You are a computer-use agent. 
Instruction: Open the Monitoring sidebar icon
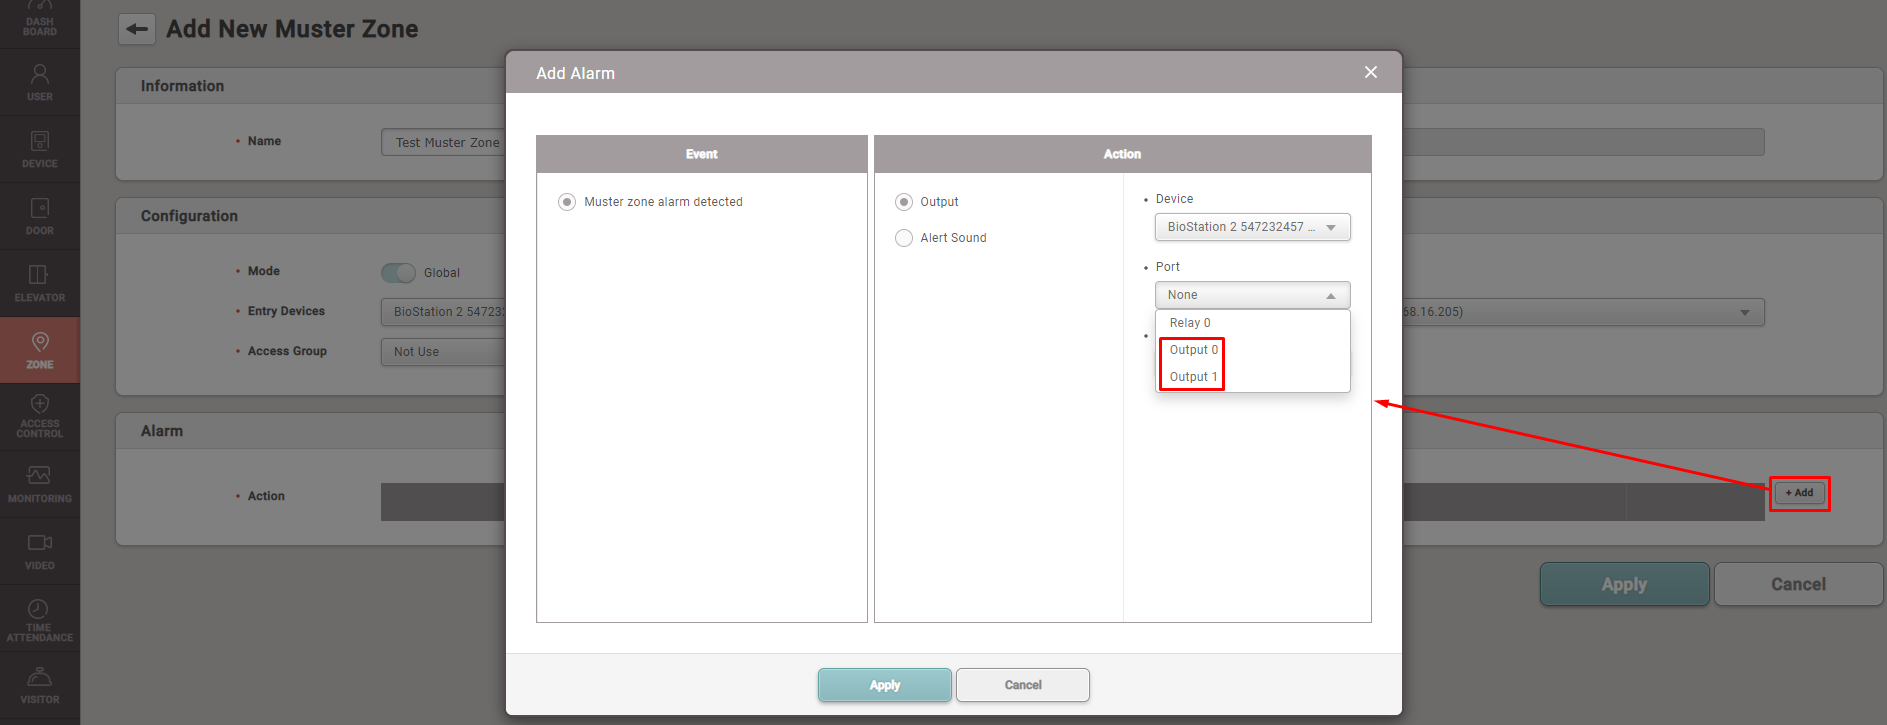pyautogui.click(x=40, y=483)
